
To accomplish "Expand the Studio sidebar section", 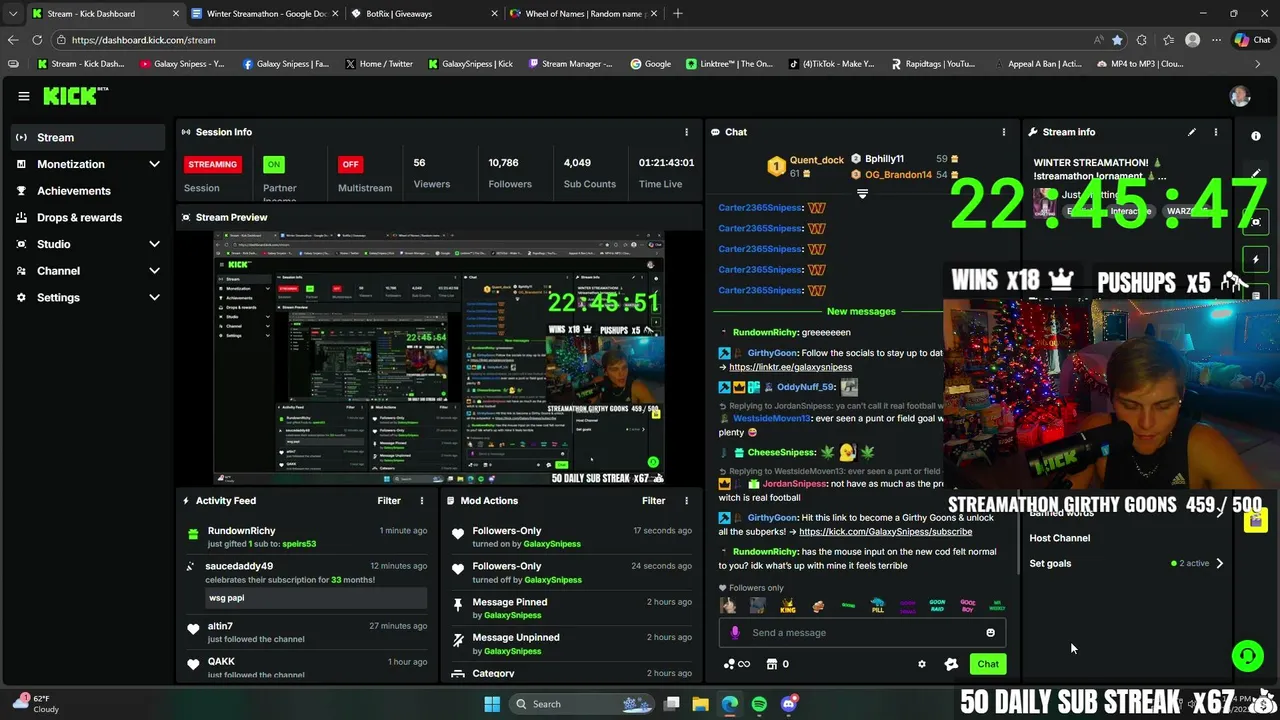I will click(x=154, y=244).
